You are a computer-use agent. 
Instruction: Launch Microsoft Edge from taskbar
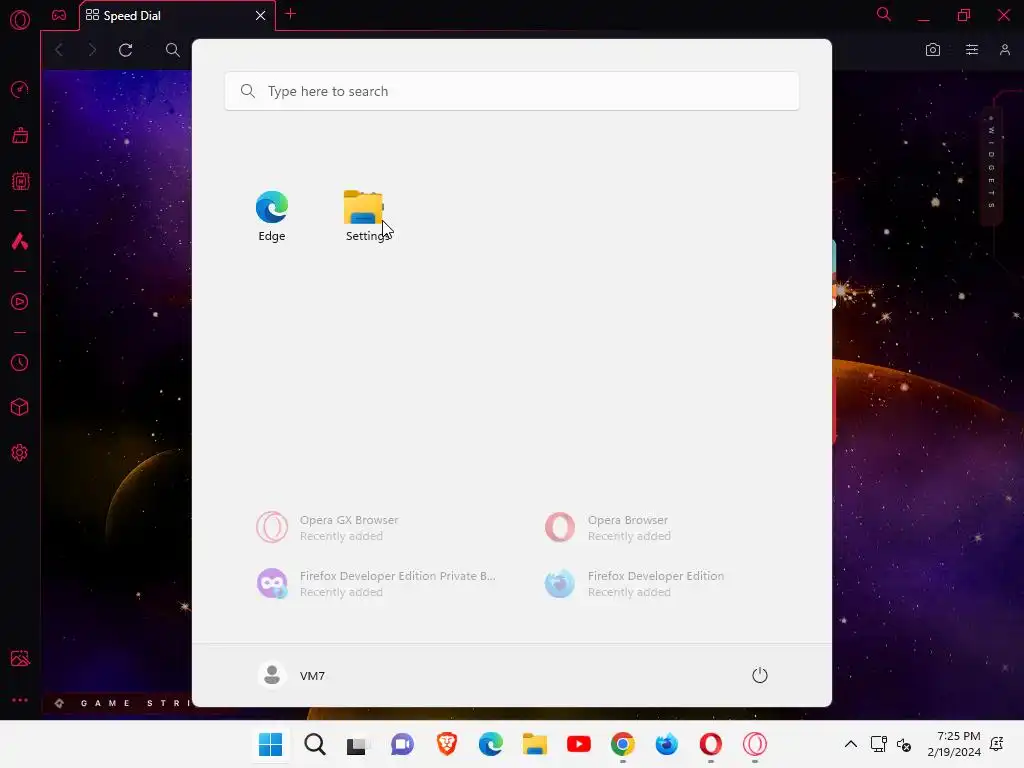click(490, 744)
